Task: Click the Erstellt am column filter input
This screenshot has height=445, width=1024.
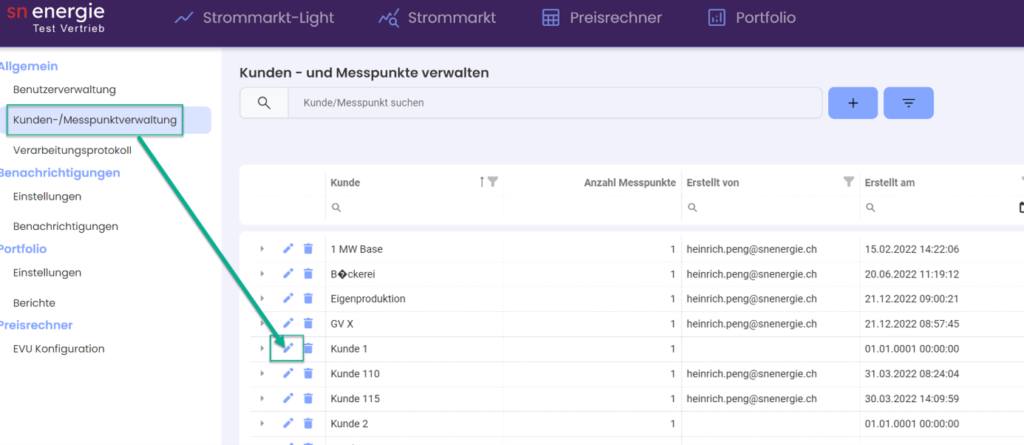Action: coord(940,207)
